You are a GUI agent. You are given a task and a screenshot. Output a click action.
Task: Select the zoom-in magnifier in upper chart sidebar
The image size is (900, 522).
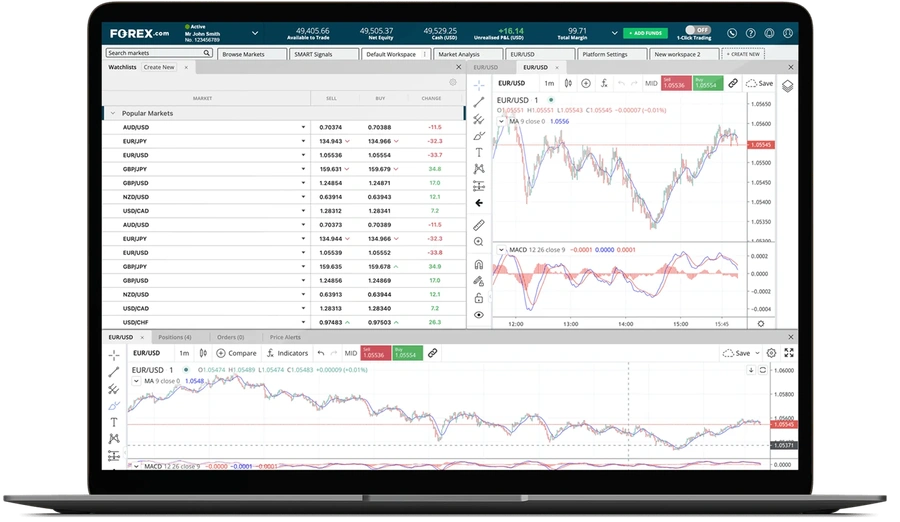pyautogui.click(x=479, y=242)
